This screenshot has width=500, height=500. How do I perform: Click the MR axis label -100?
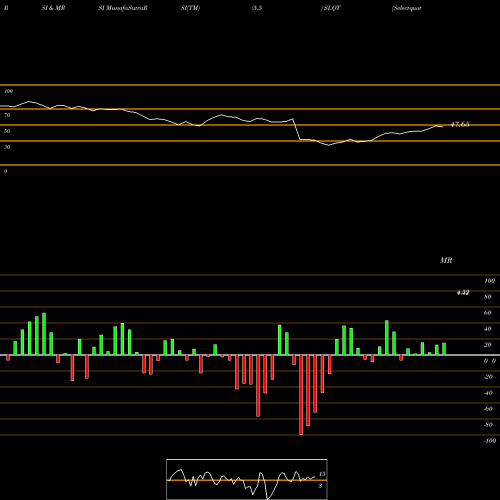[490, 441]
